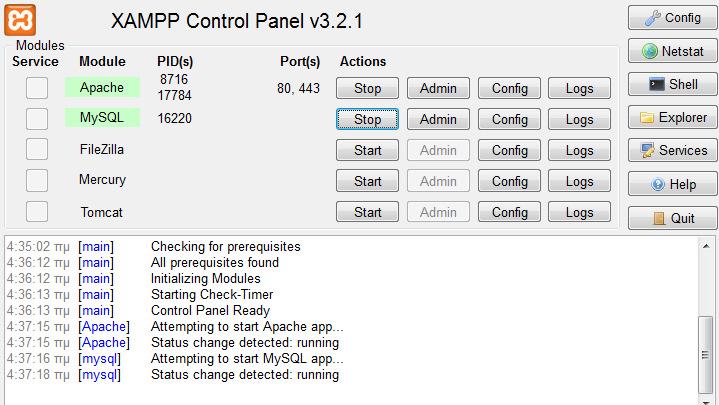
Task: Launch Shell via the terminal icon
Action: (657, 84)
